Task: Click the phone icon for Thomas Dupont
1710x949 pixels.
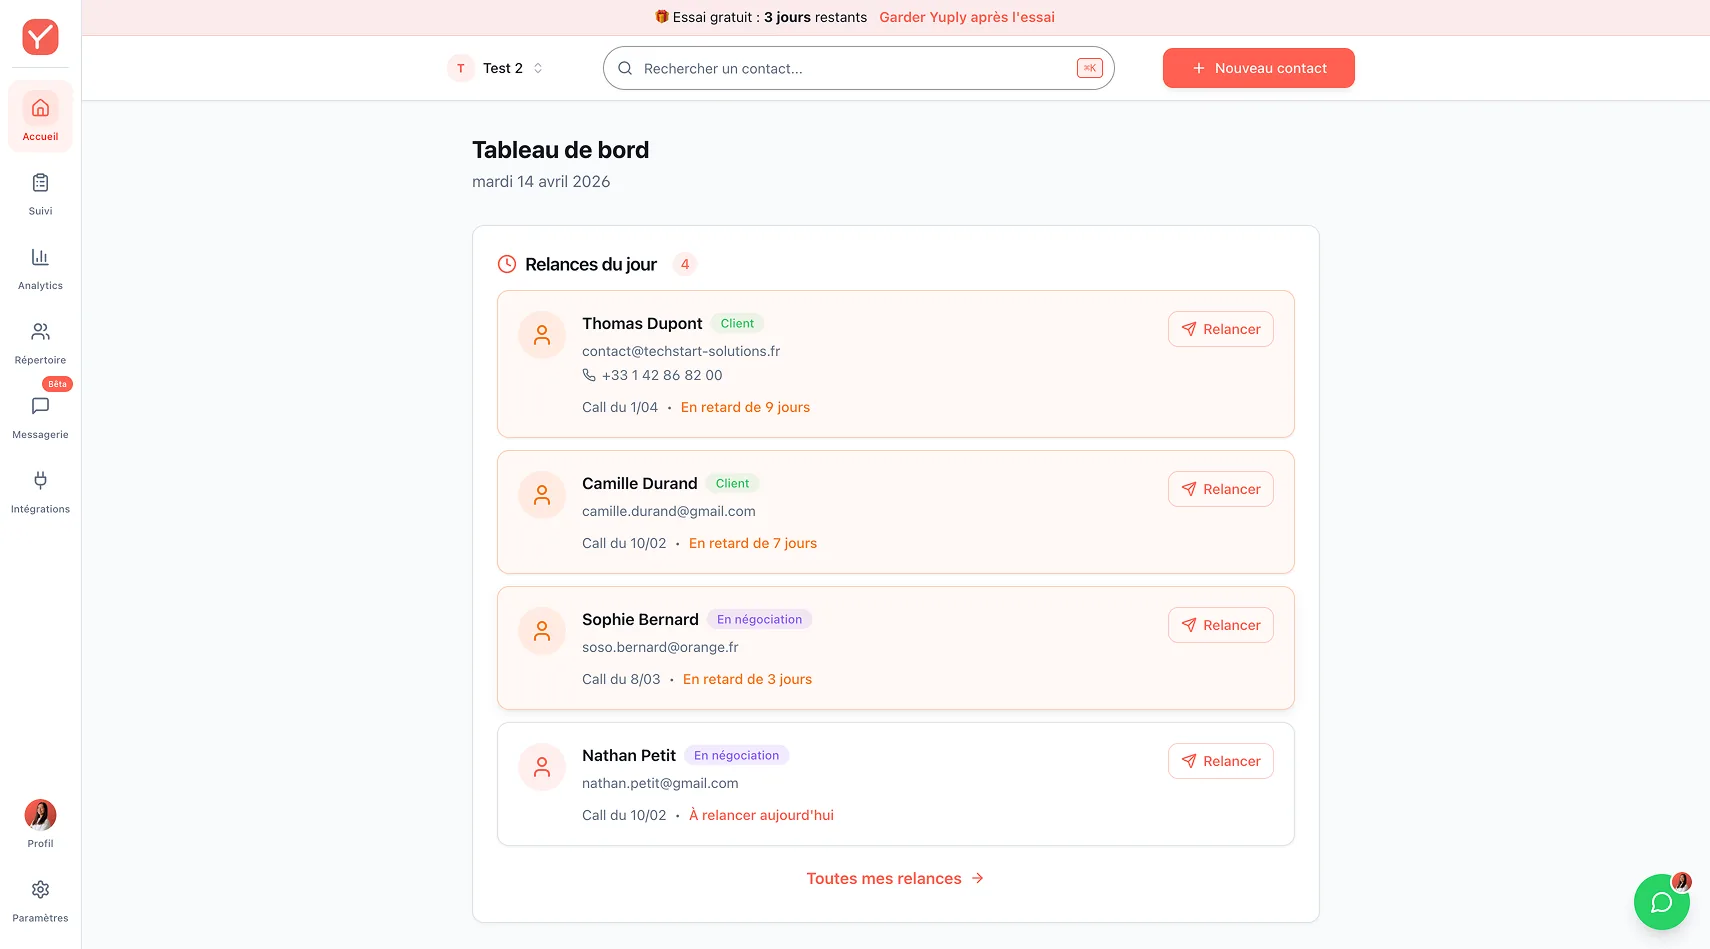Action: 589,375
